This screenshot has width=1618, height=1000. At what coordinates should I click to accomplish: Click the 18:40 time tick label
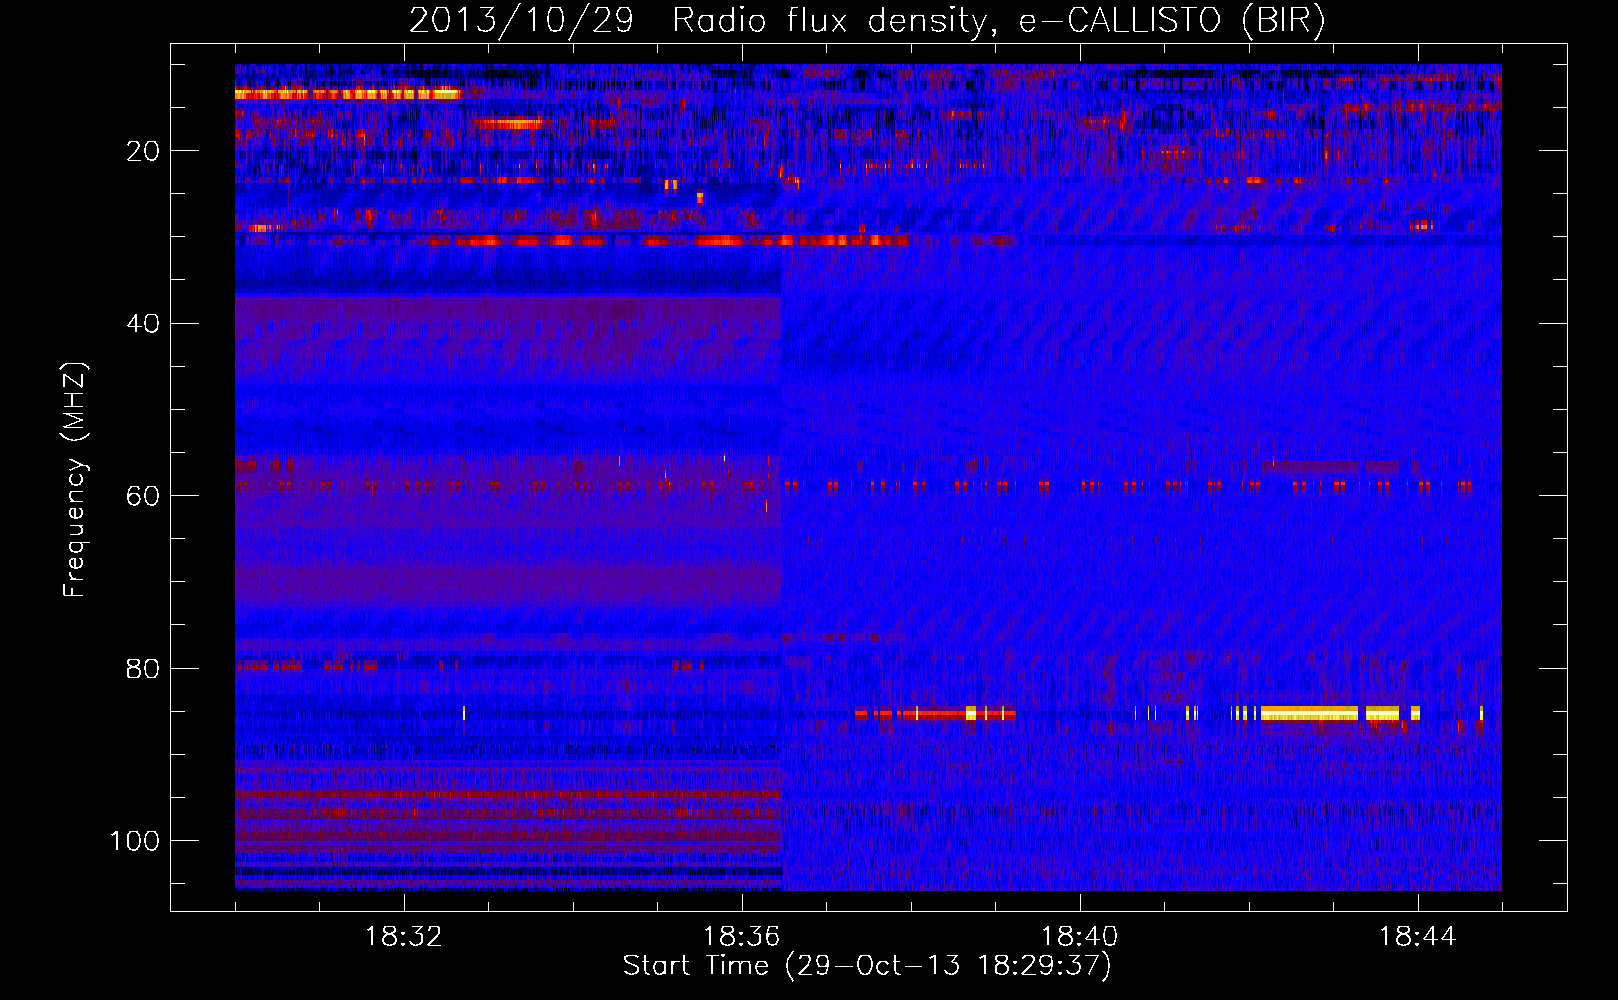pos(1080,937)
